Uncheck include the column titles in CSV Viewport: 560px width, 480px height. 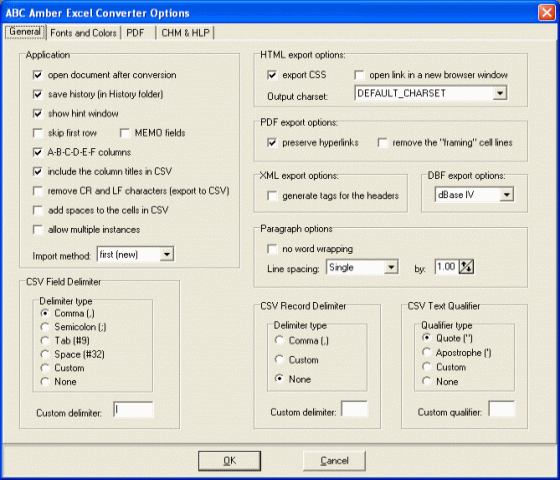(x=38, y=171)
